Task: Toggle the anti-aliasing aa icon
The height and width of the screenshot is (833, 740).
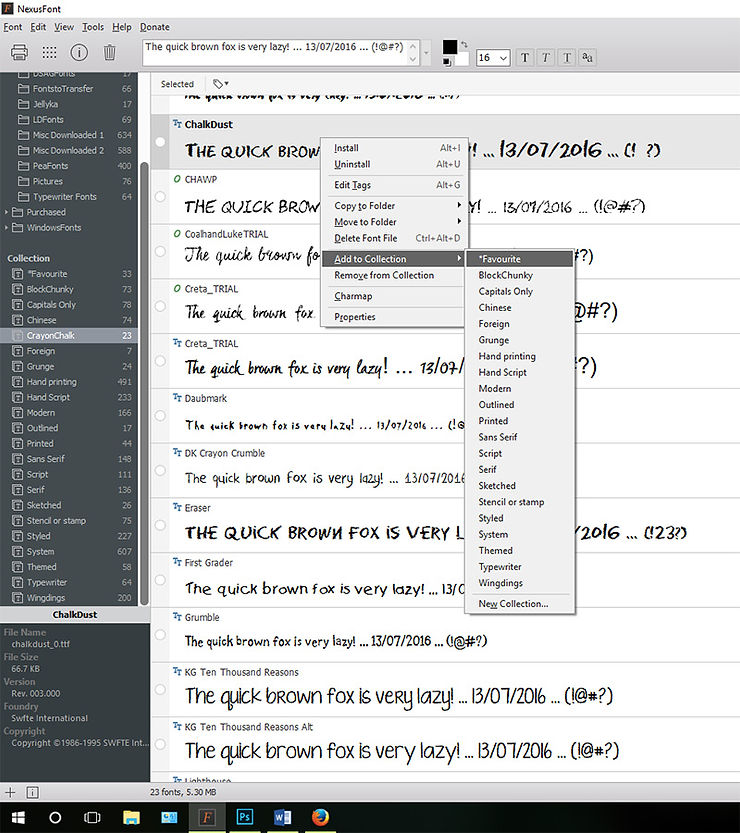Action: click(587, 57)
